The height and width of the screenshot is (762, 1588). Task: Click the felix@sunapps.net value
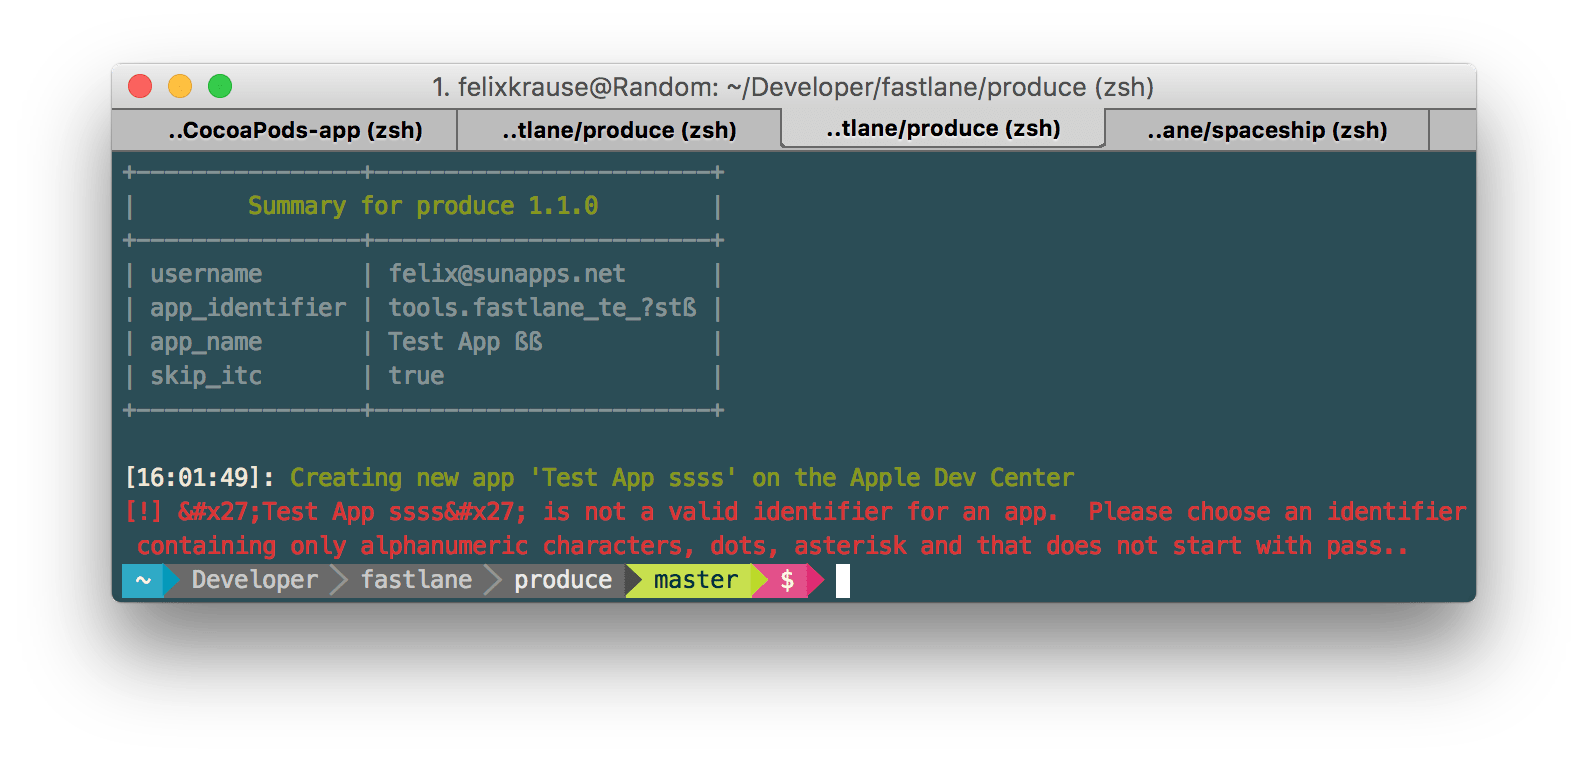tap(507, 274)
